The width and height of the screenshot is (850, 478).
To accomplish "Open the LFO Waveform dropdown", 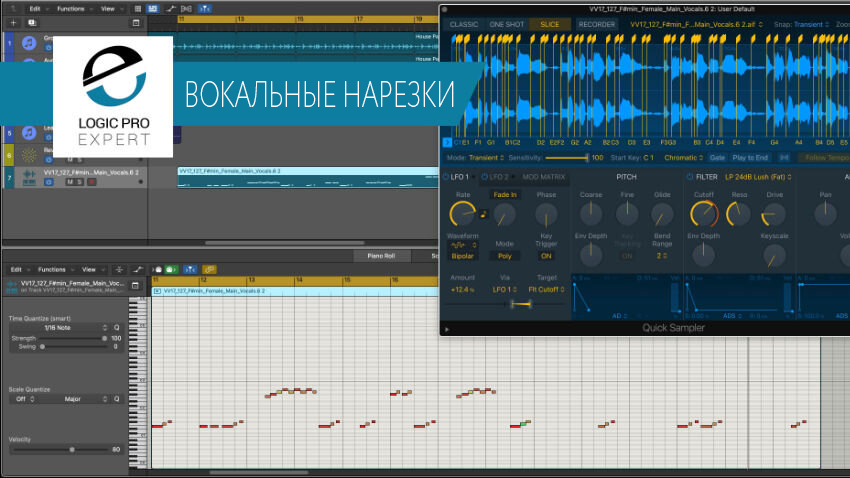I will point(463,246).
